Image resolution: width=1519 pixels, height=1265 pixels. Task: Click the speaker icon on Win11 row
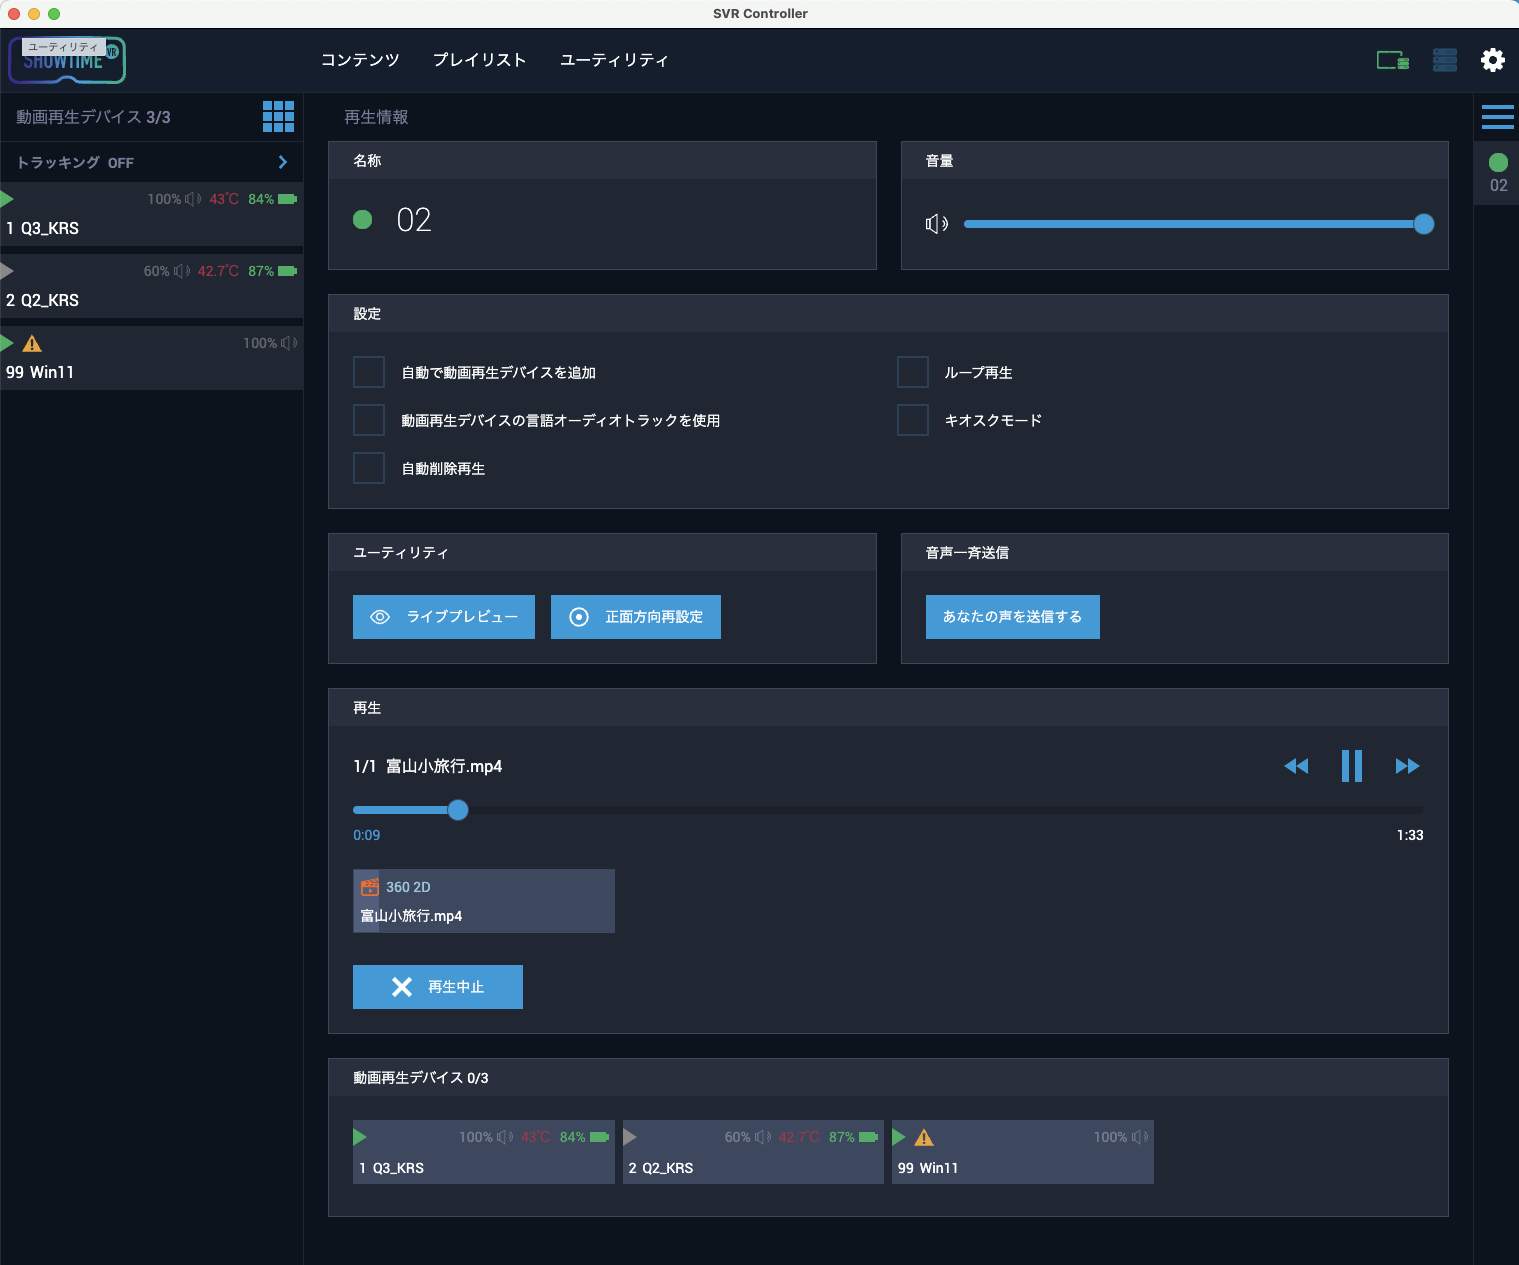click(289, 343)
